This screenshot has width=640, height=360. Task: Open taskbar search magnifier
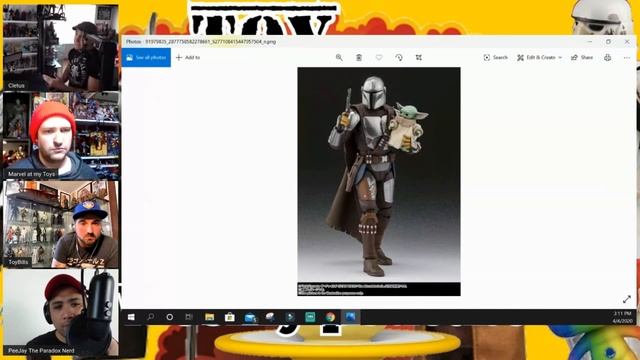tap(151, 317)
